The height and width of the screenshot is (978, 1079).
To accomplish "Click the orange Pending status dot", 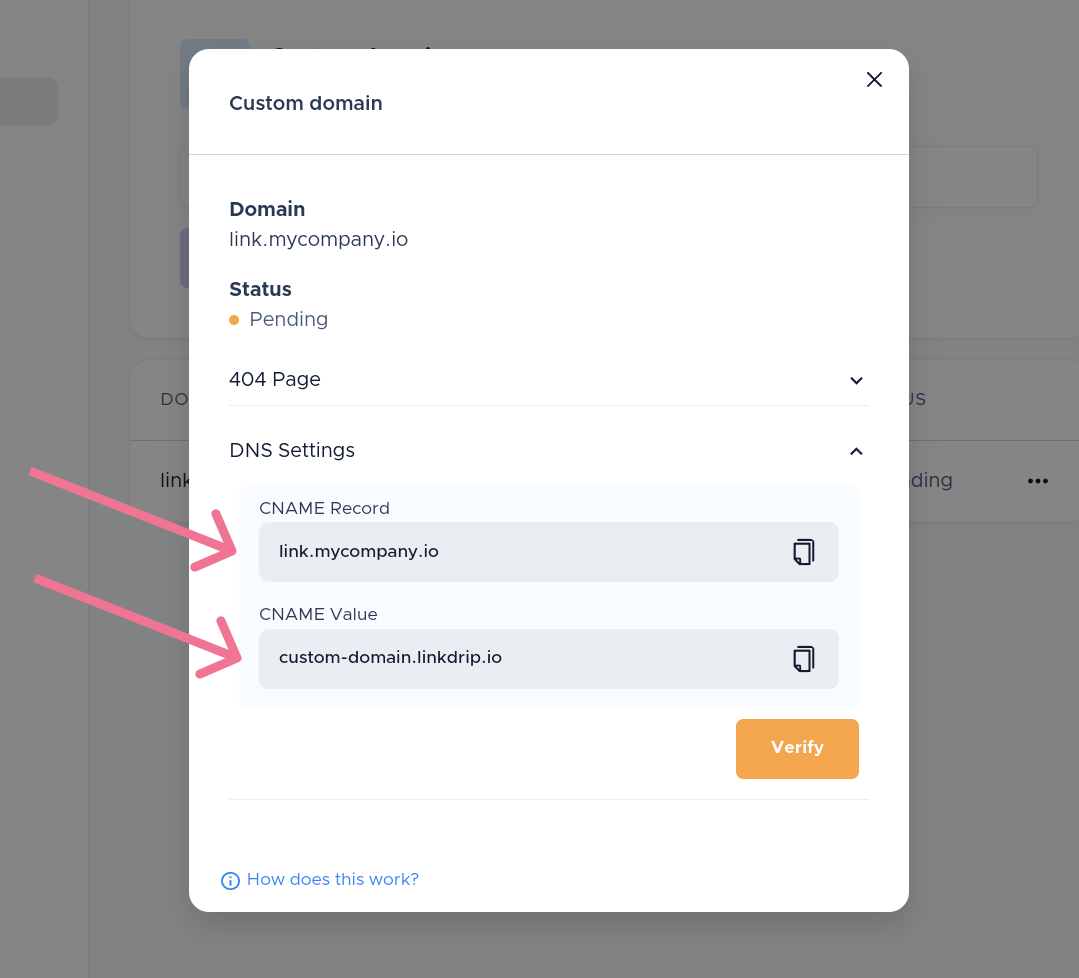I will point(234,319).
